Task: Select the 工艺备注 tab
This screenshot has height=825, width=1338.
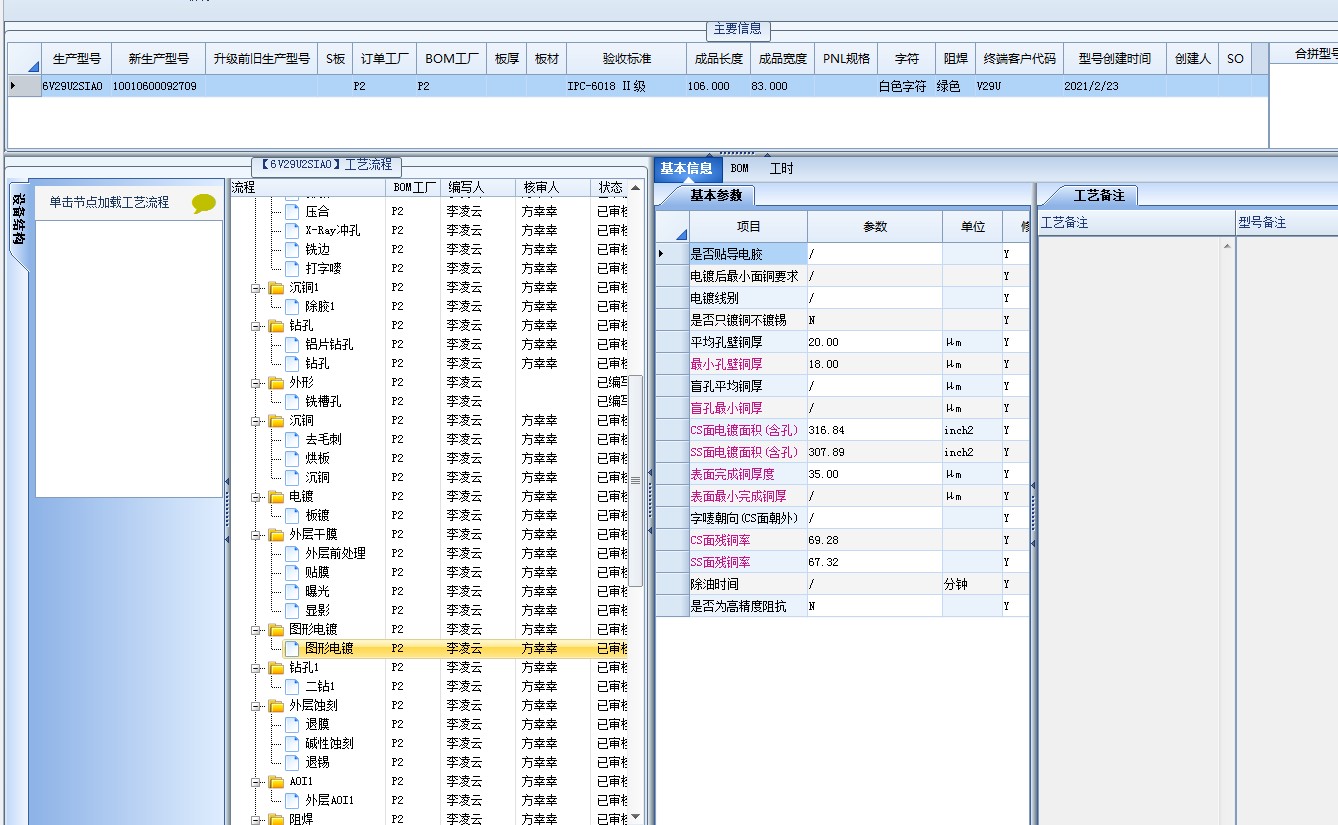Action: (x=1099, y=196)
